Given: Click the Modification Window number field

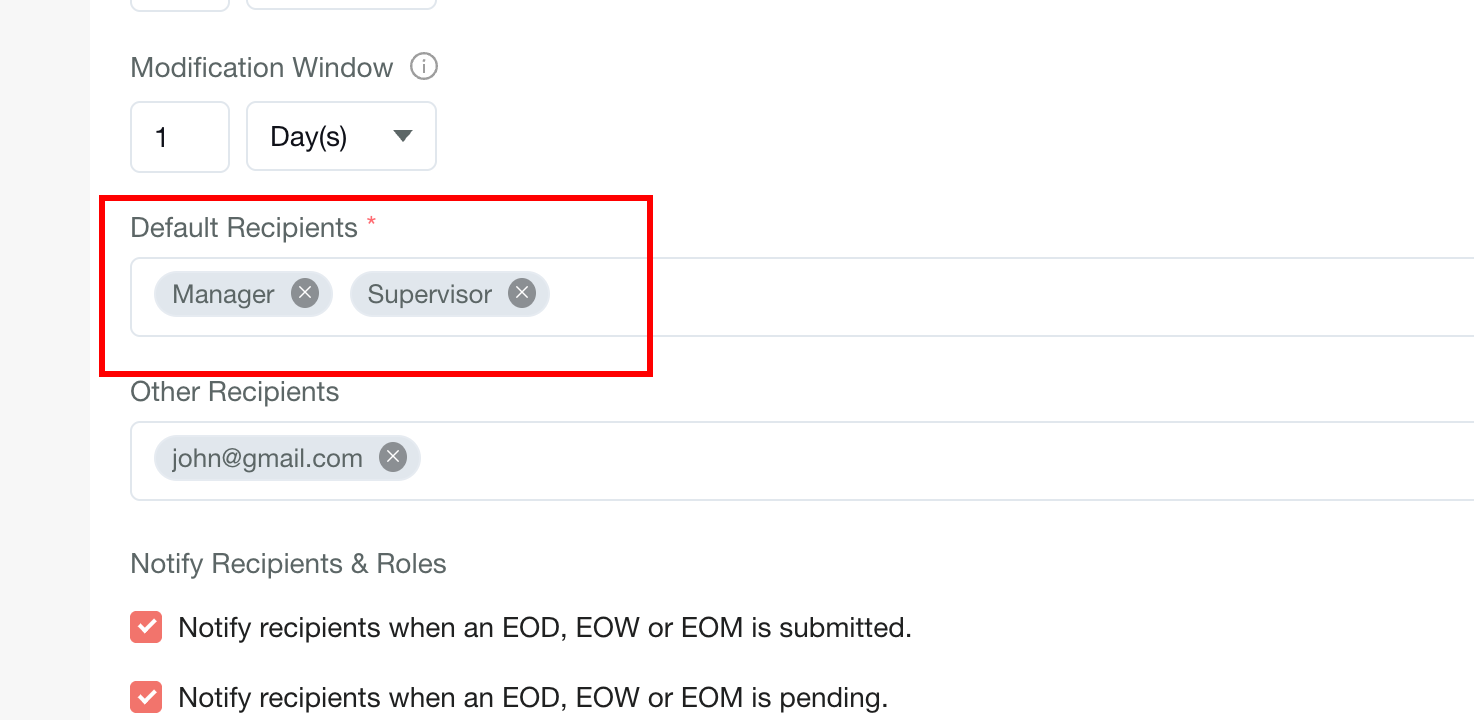Looking at the screenshot, I should 180,136.
